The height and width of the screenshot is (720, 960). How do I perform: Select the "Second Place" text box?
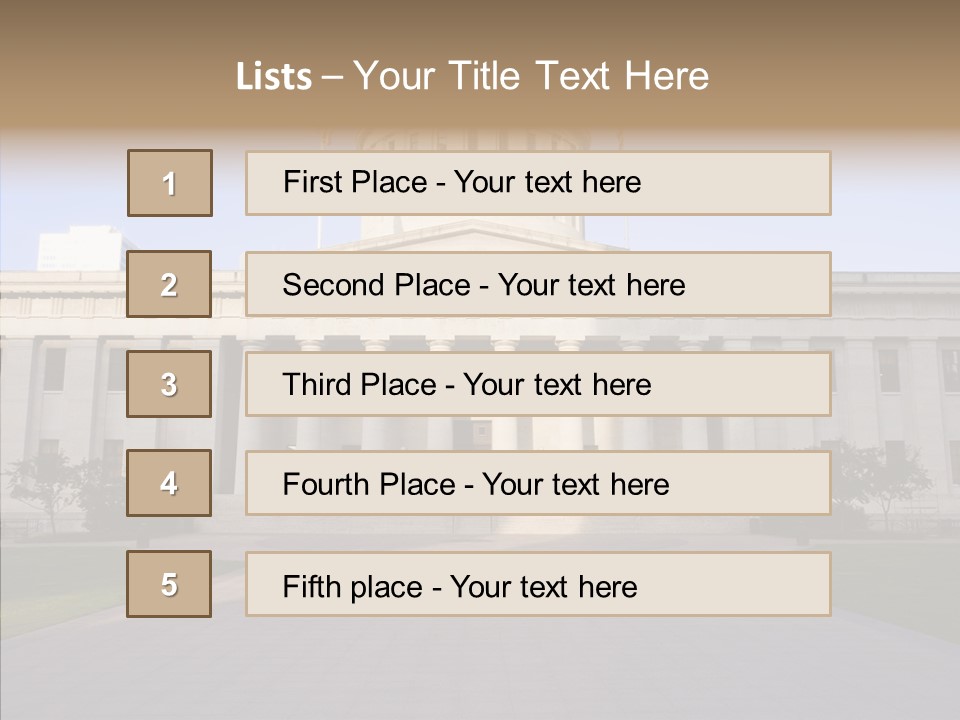(538, 284)
